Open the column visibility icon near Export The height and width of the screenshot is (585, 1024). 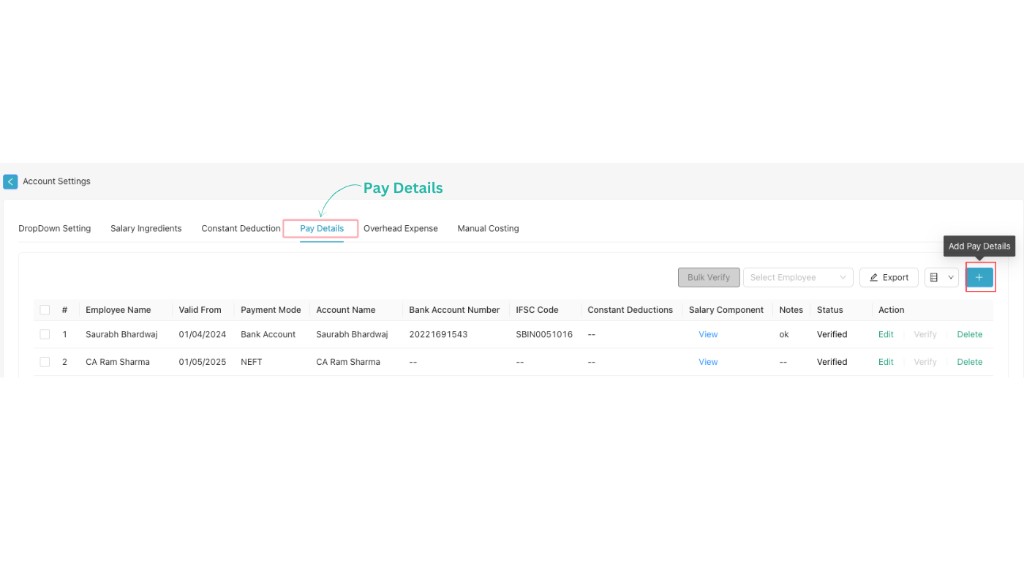934,277
